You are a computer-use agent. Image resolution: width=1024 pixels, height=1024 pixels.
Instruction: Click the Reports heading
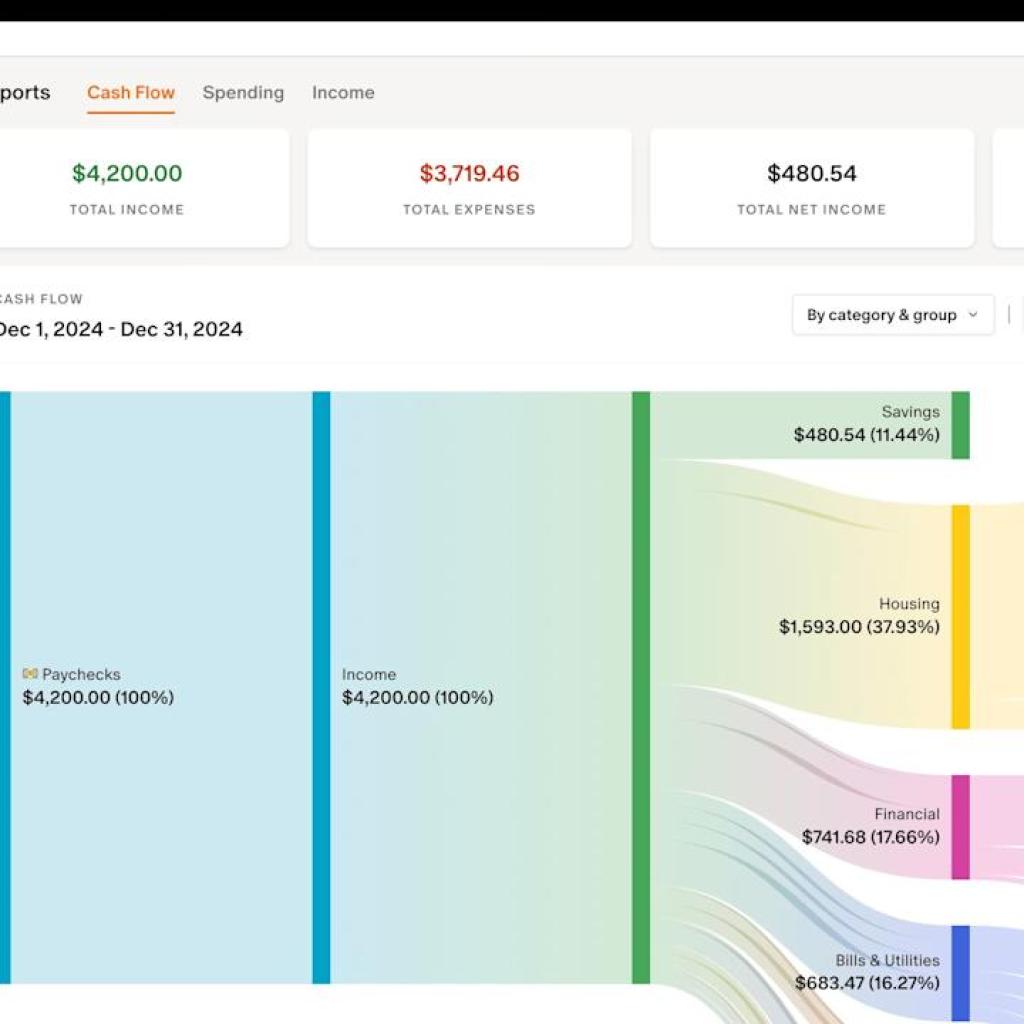[25, 92]
